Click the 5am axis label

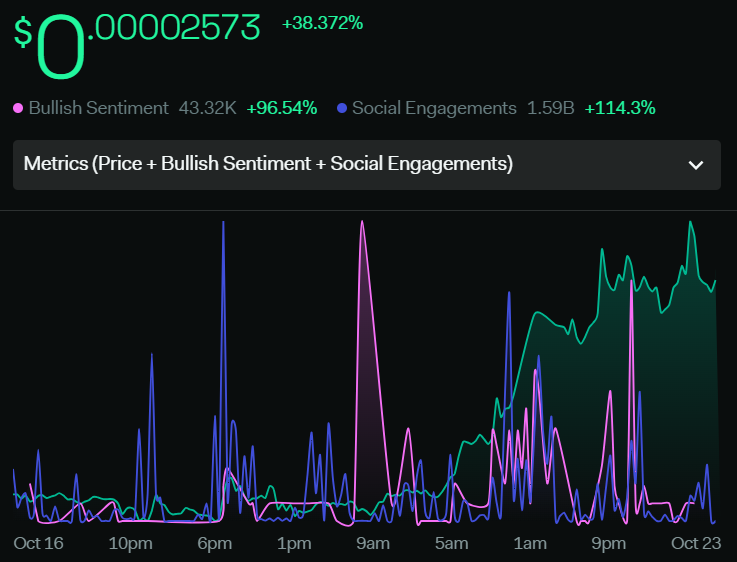451,544
